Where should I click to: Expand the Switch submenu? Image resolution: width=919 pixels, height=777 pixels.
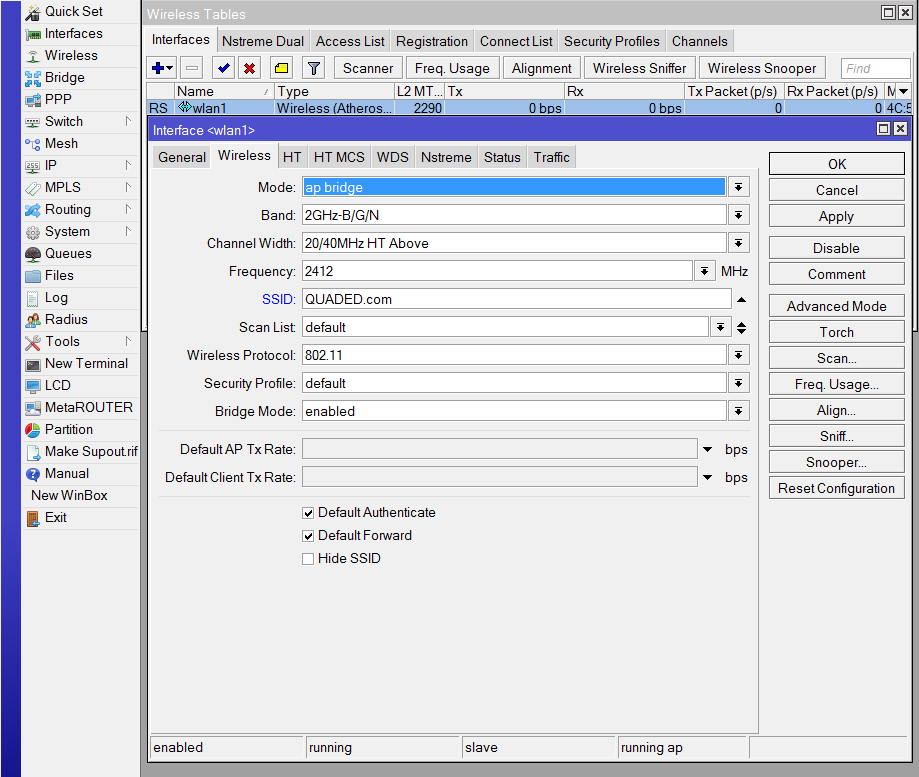[x=128, y=121]
